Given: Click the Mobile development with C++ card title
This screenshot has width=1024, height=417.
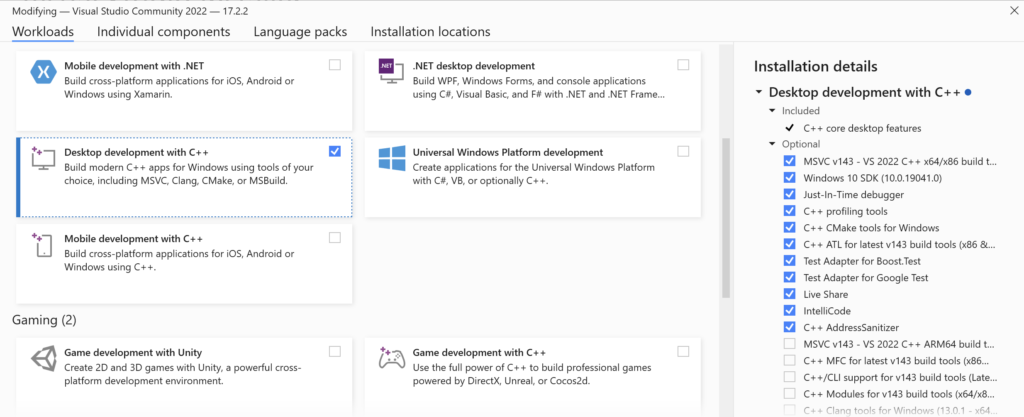Looking at the screenshot, I should click(134, 238).
